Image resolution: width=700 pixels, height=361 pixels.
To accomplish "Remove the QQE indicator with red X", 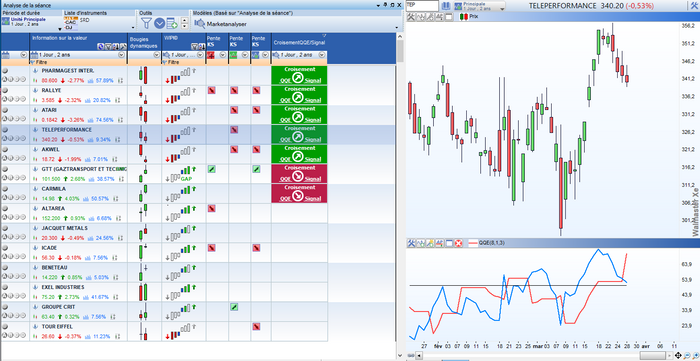I will coord(458,243).
